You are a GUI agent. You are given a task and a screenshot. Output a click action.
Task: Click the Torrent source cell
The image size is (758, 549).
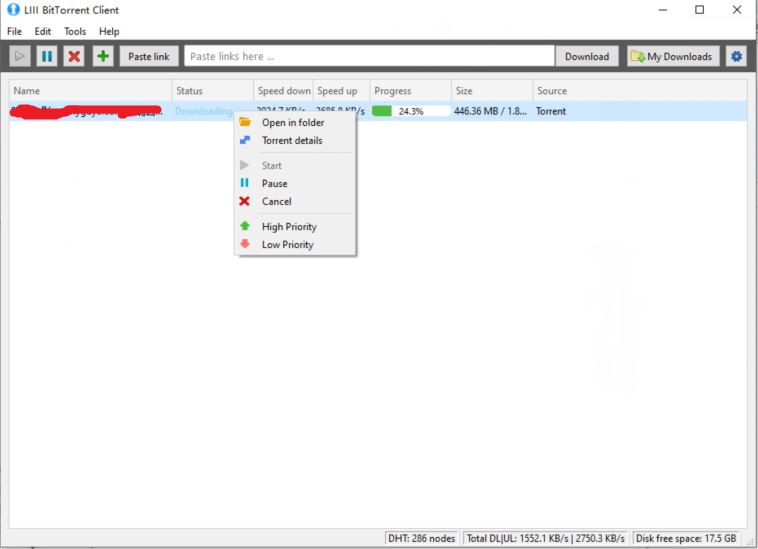click(x=551, y=111)
